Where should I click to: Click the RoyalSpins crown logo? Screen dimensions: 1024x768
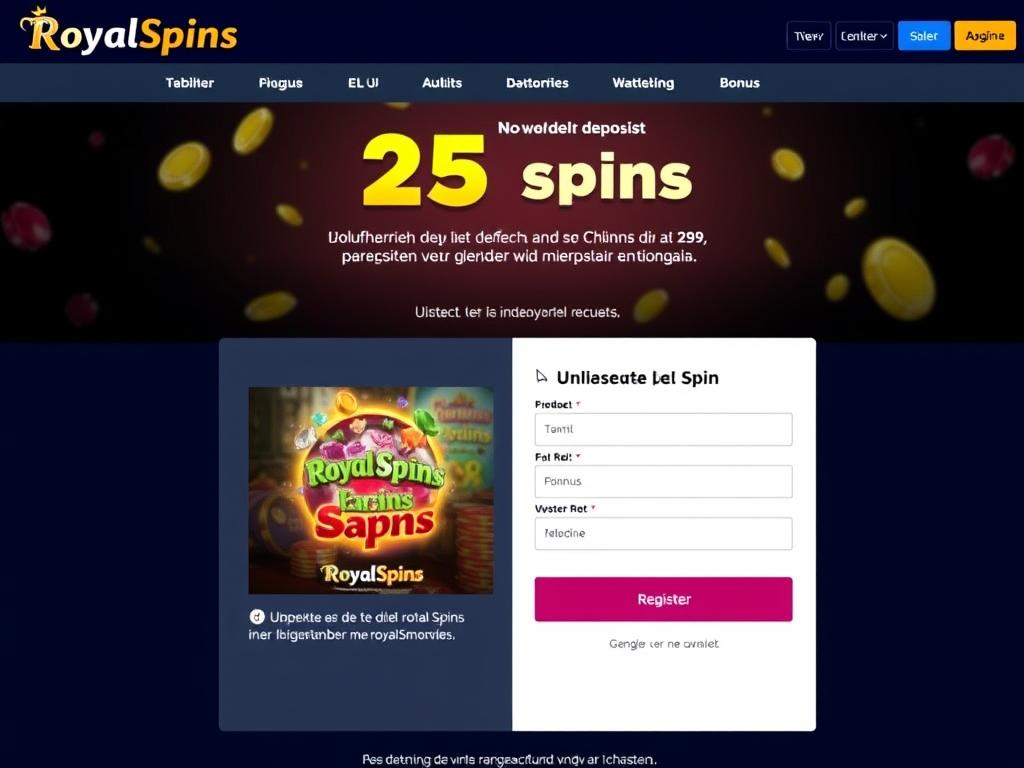(129, 31)
